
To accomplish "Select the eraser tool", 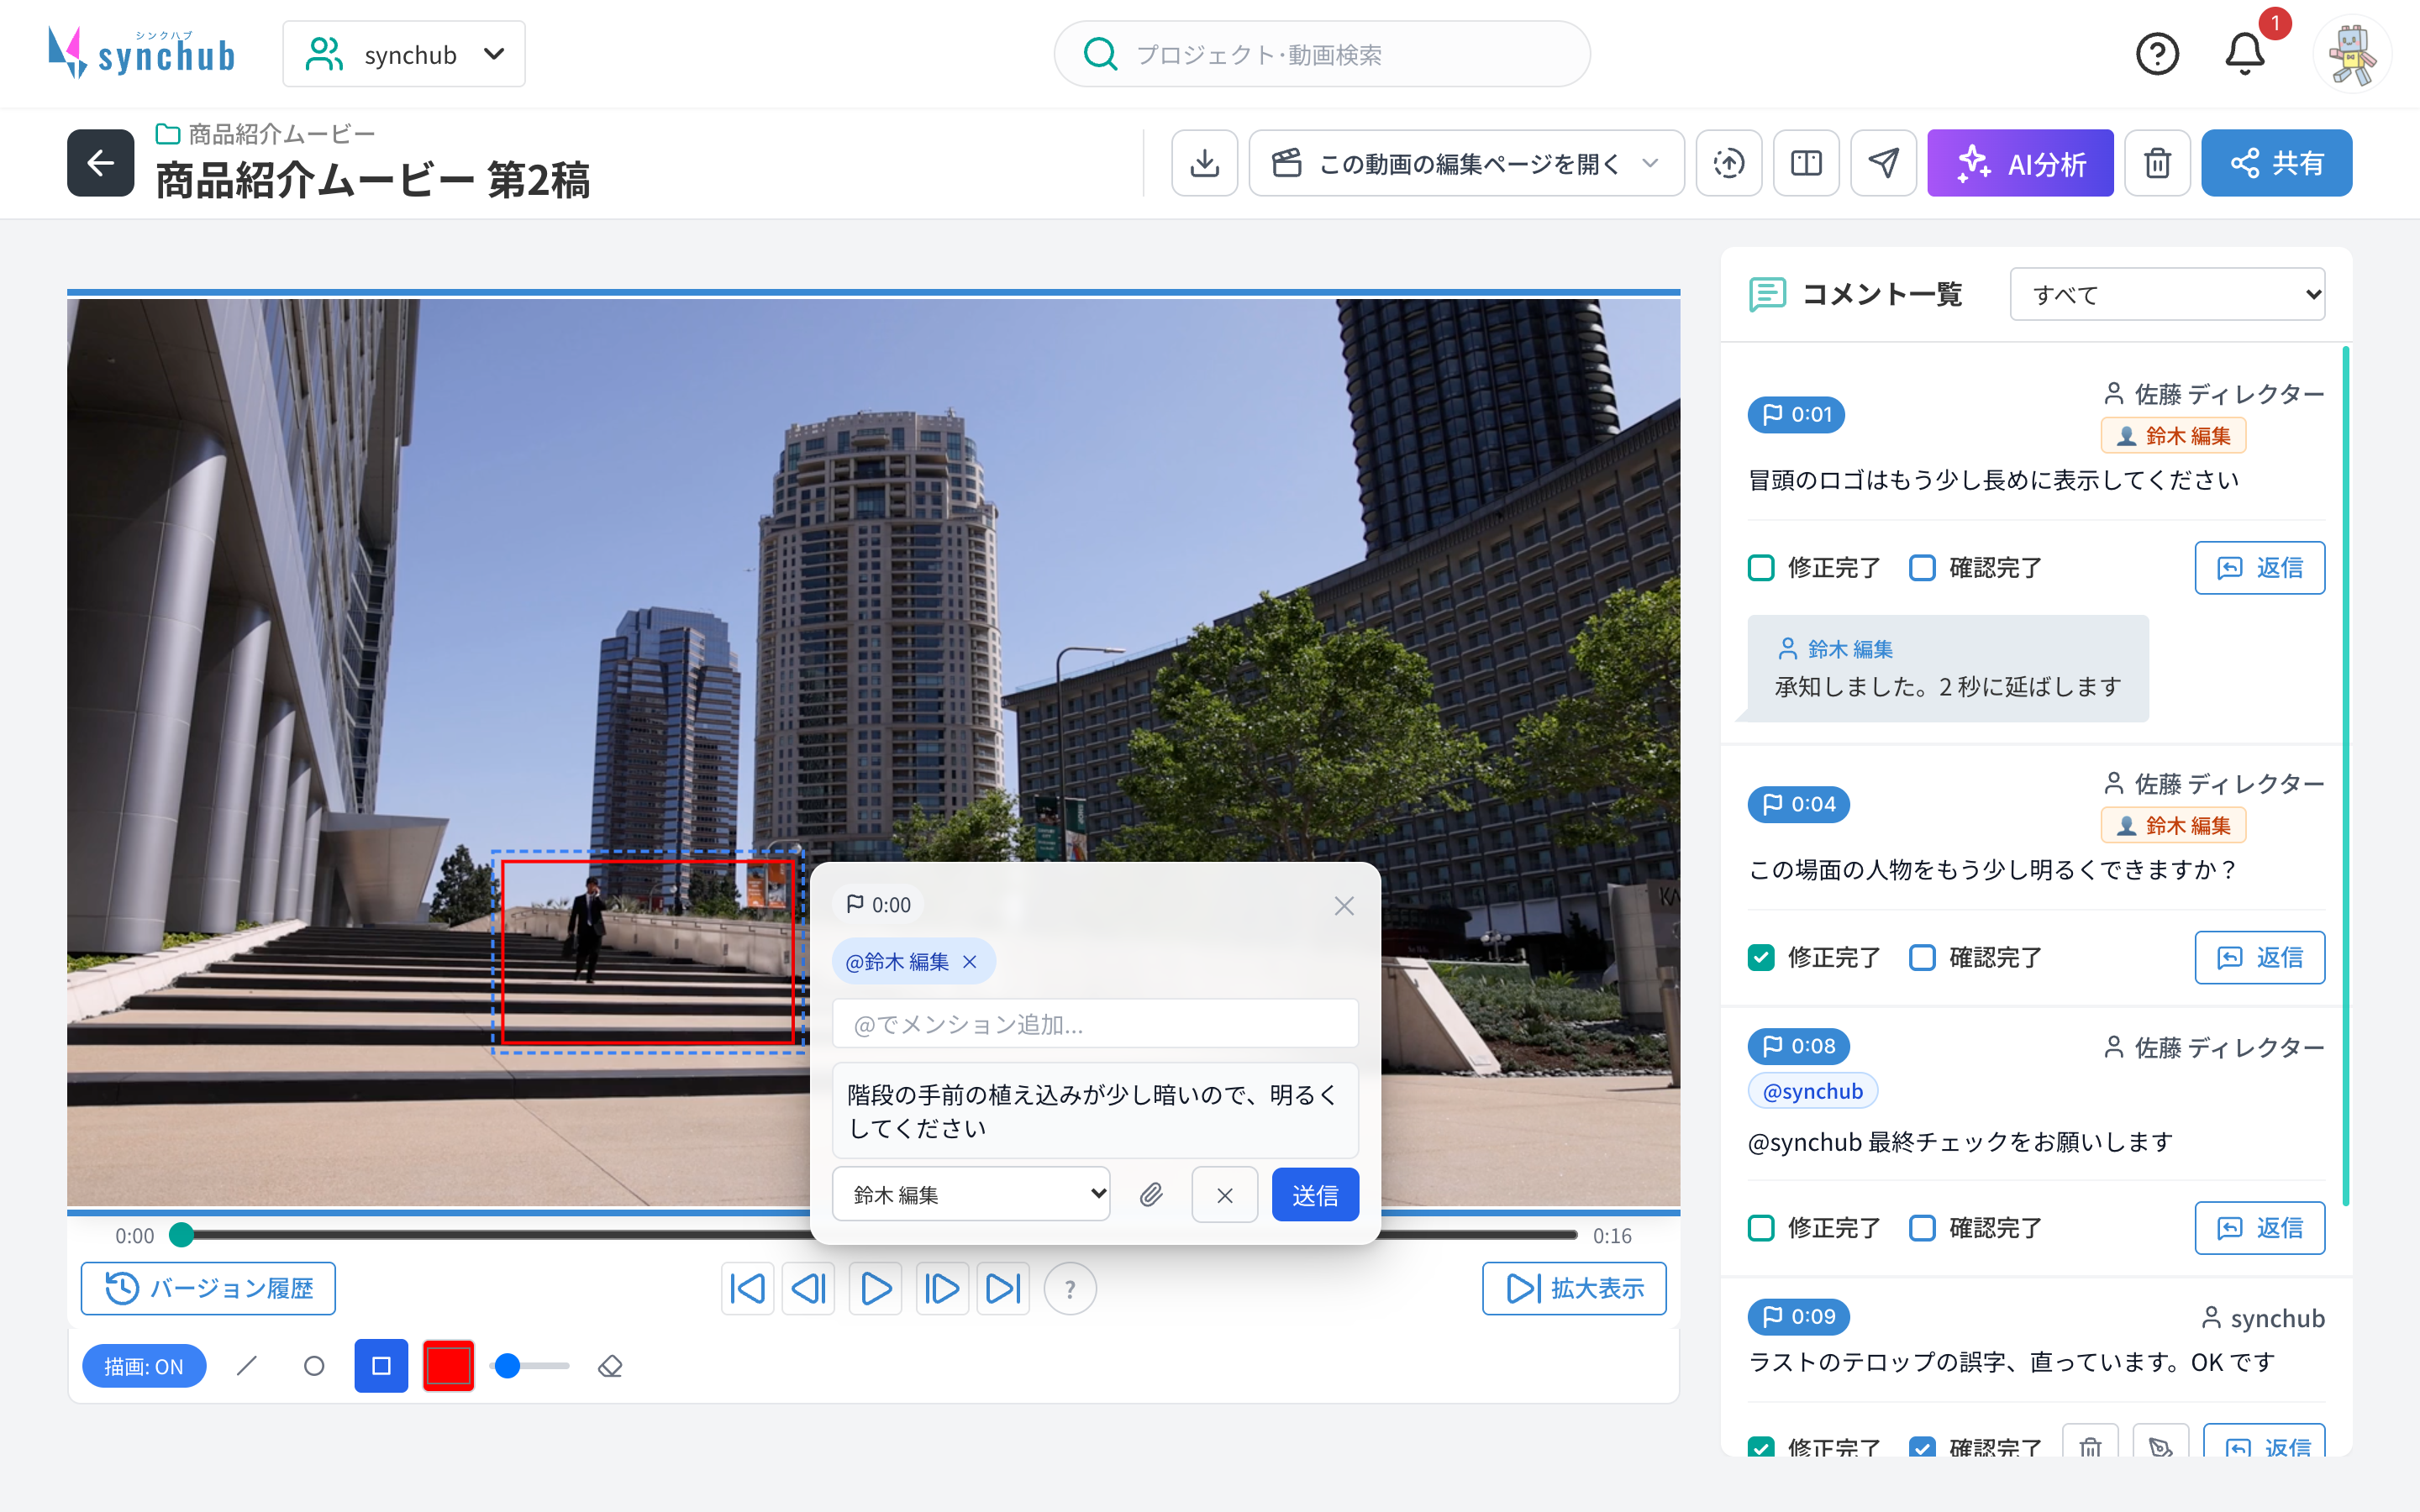I will [x=610, y=1366].
